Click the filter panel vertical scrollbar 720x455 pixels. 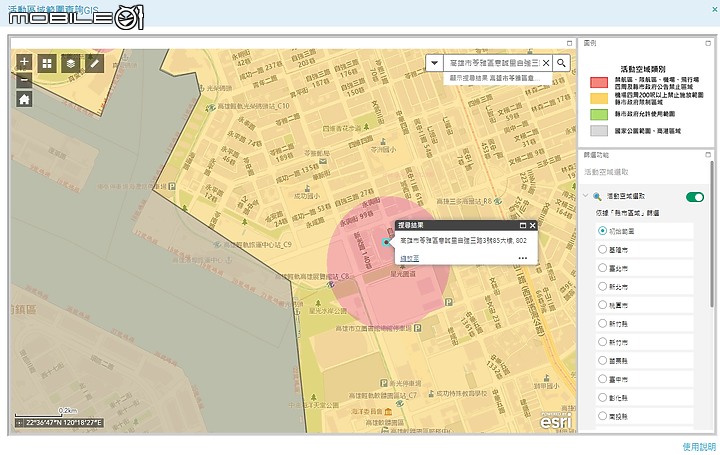(x=712, y=234)
